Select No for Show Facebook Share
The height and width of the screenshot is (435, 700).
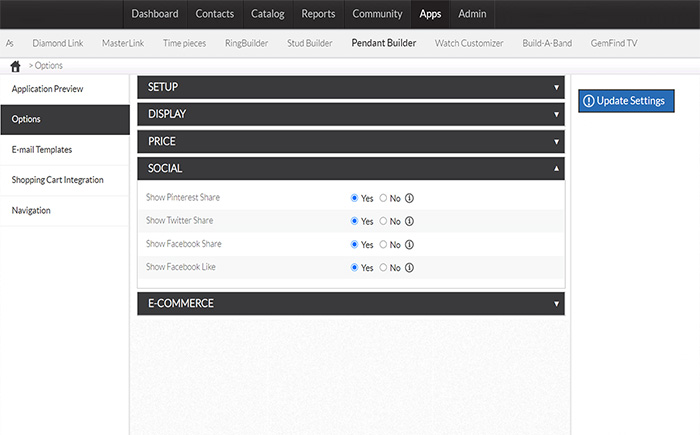(x=383, y=244)
